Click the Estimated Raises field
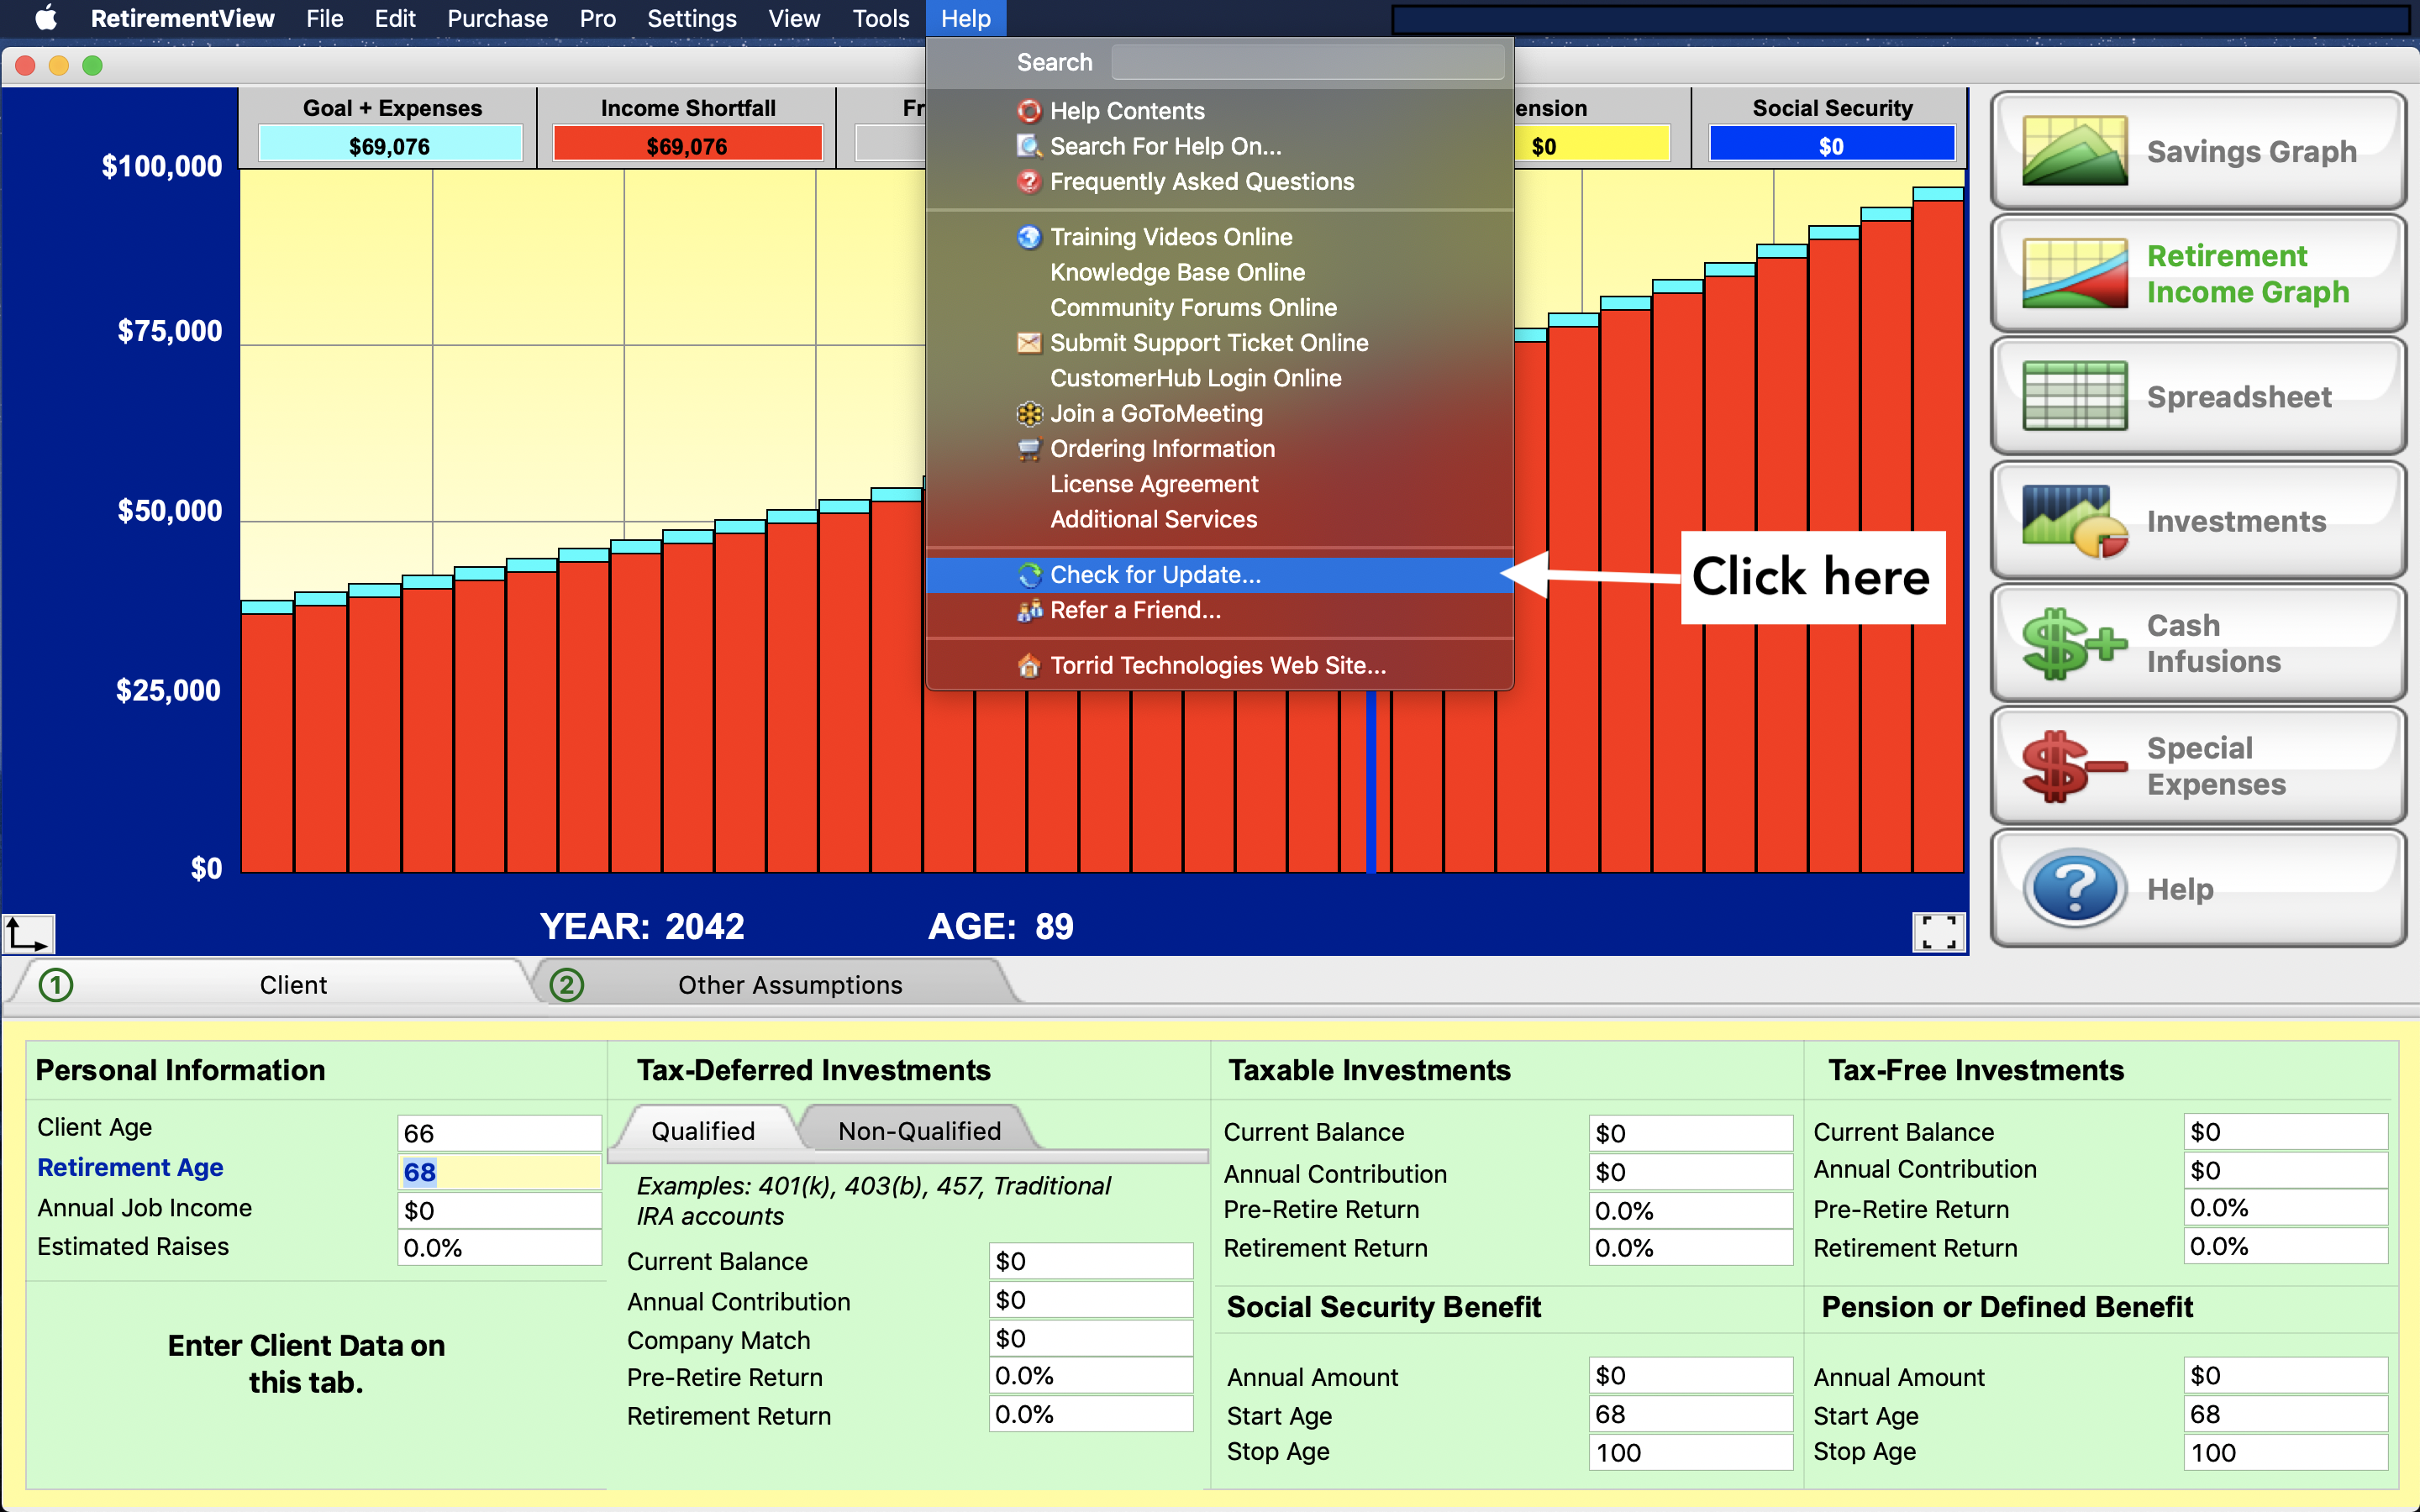 [499, 1248]
